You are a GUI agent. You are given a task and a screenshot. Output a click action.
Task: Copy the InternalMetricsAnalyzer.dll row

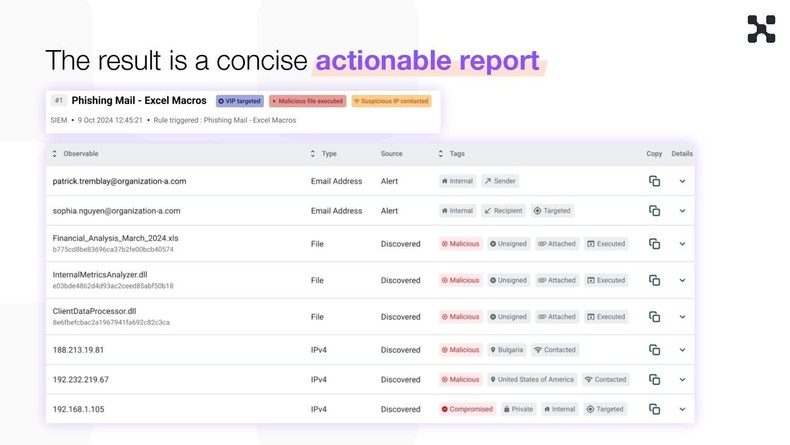click(654, 280)
